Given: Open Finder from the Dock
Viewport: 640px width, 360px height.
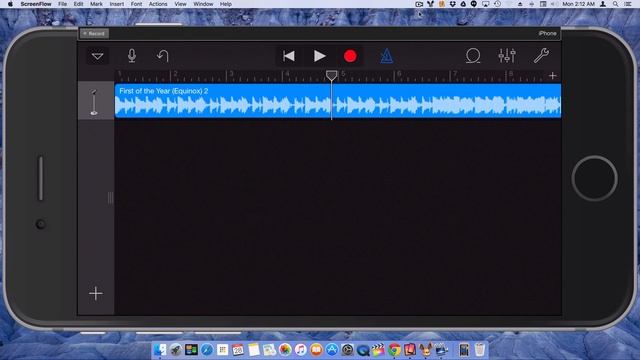Looking at the screenshot, I should click(x=160, y=350).
